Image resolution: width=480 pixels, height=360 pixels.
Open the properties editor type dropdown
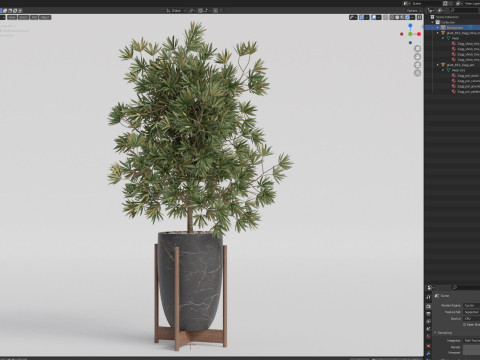tap(430, 287)
